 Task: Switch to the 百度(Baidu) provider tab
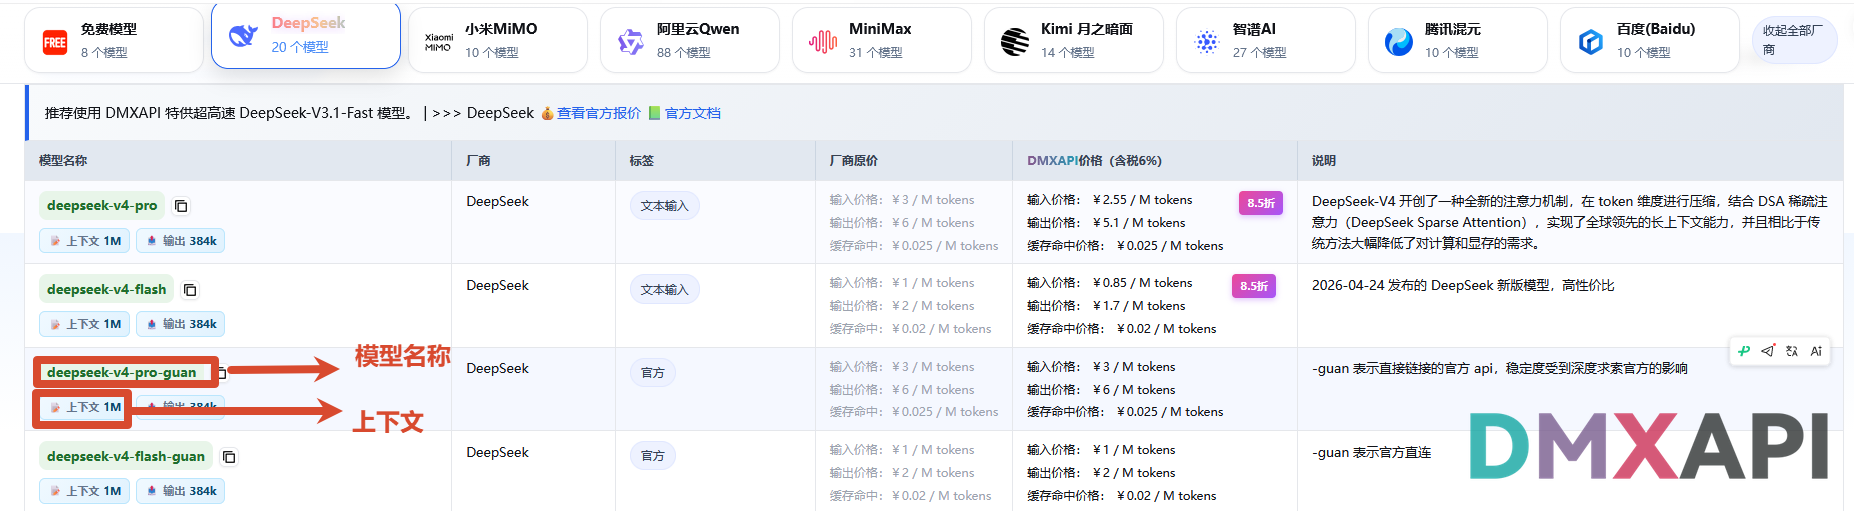pyautogui.click(x=1650, y=40)
